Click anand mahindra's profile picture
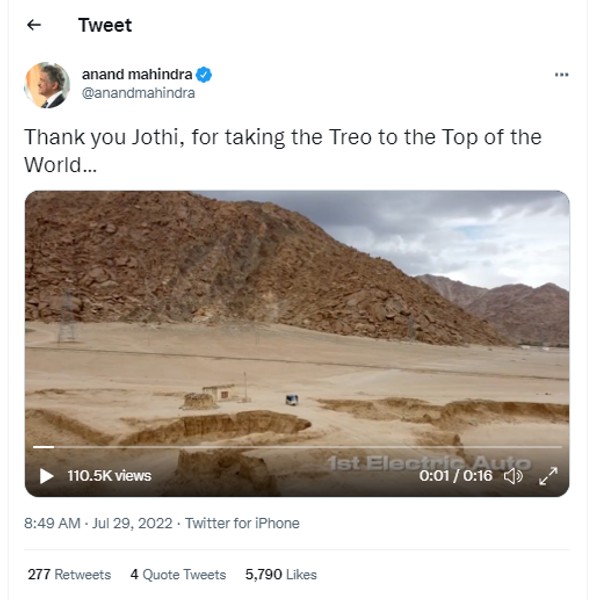 pyautogui.click(x=47, y=84)
